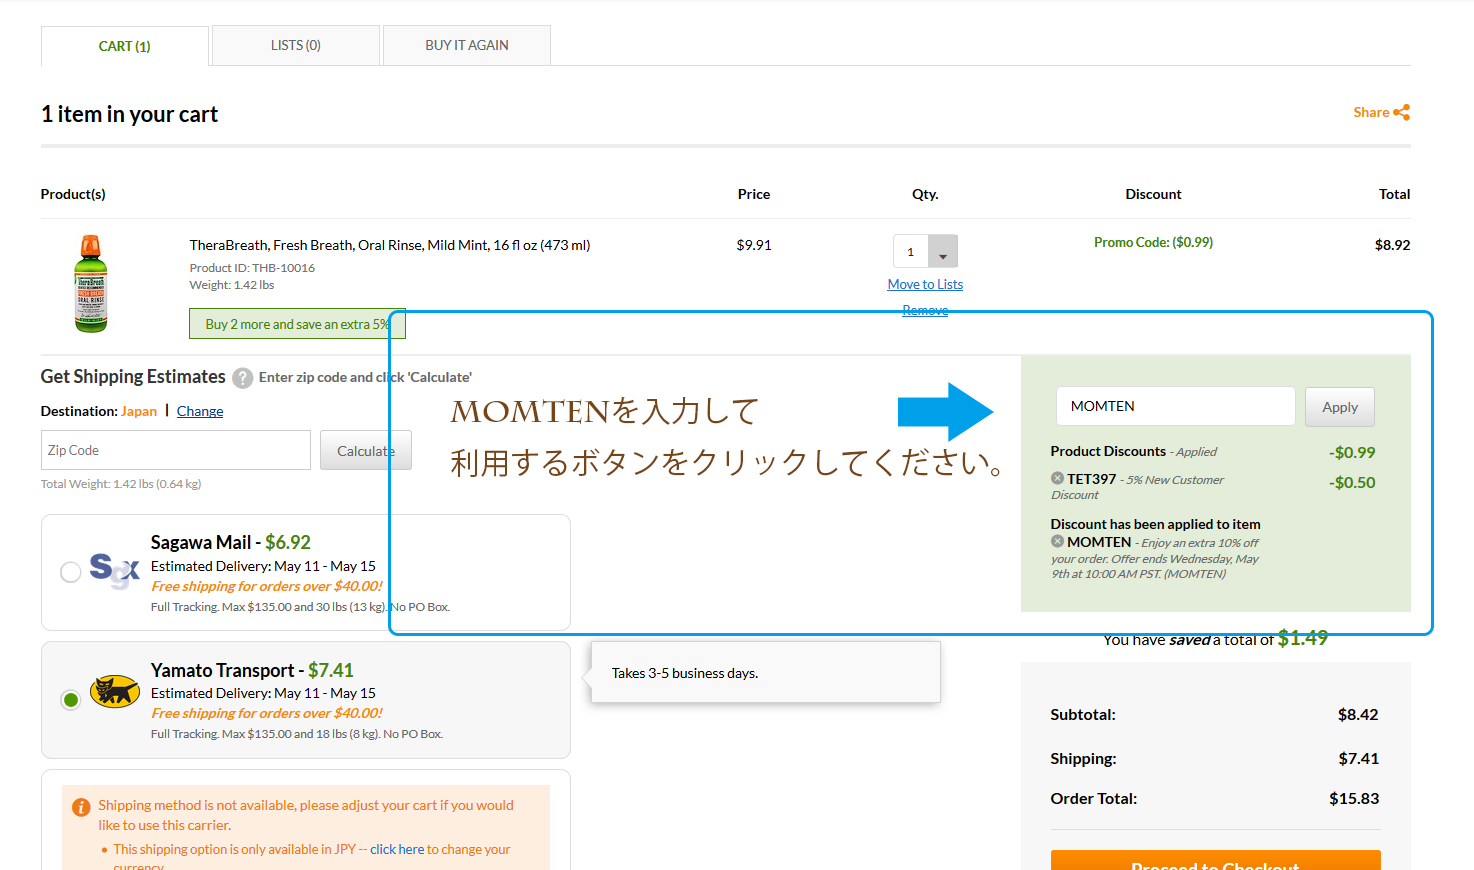Screen dimensions: 1474x870
Task: Click 'Takes 3-5 business days.' tooltip text
Action: pos(685,673)
